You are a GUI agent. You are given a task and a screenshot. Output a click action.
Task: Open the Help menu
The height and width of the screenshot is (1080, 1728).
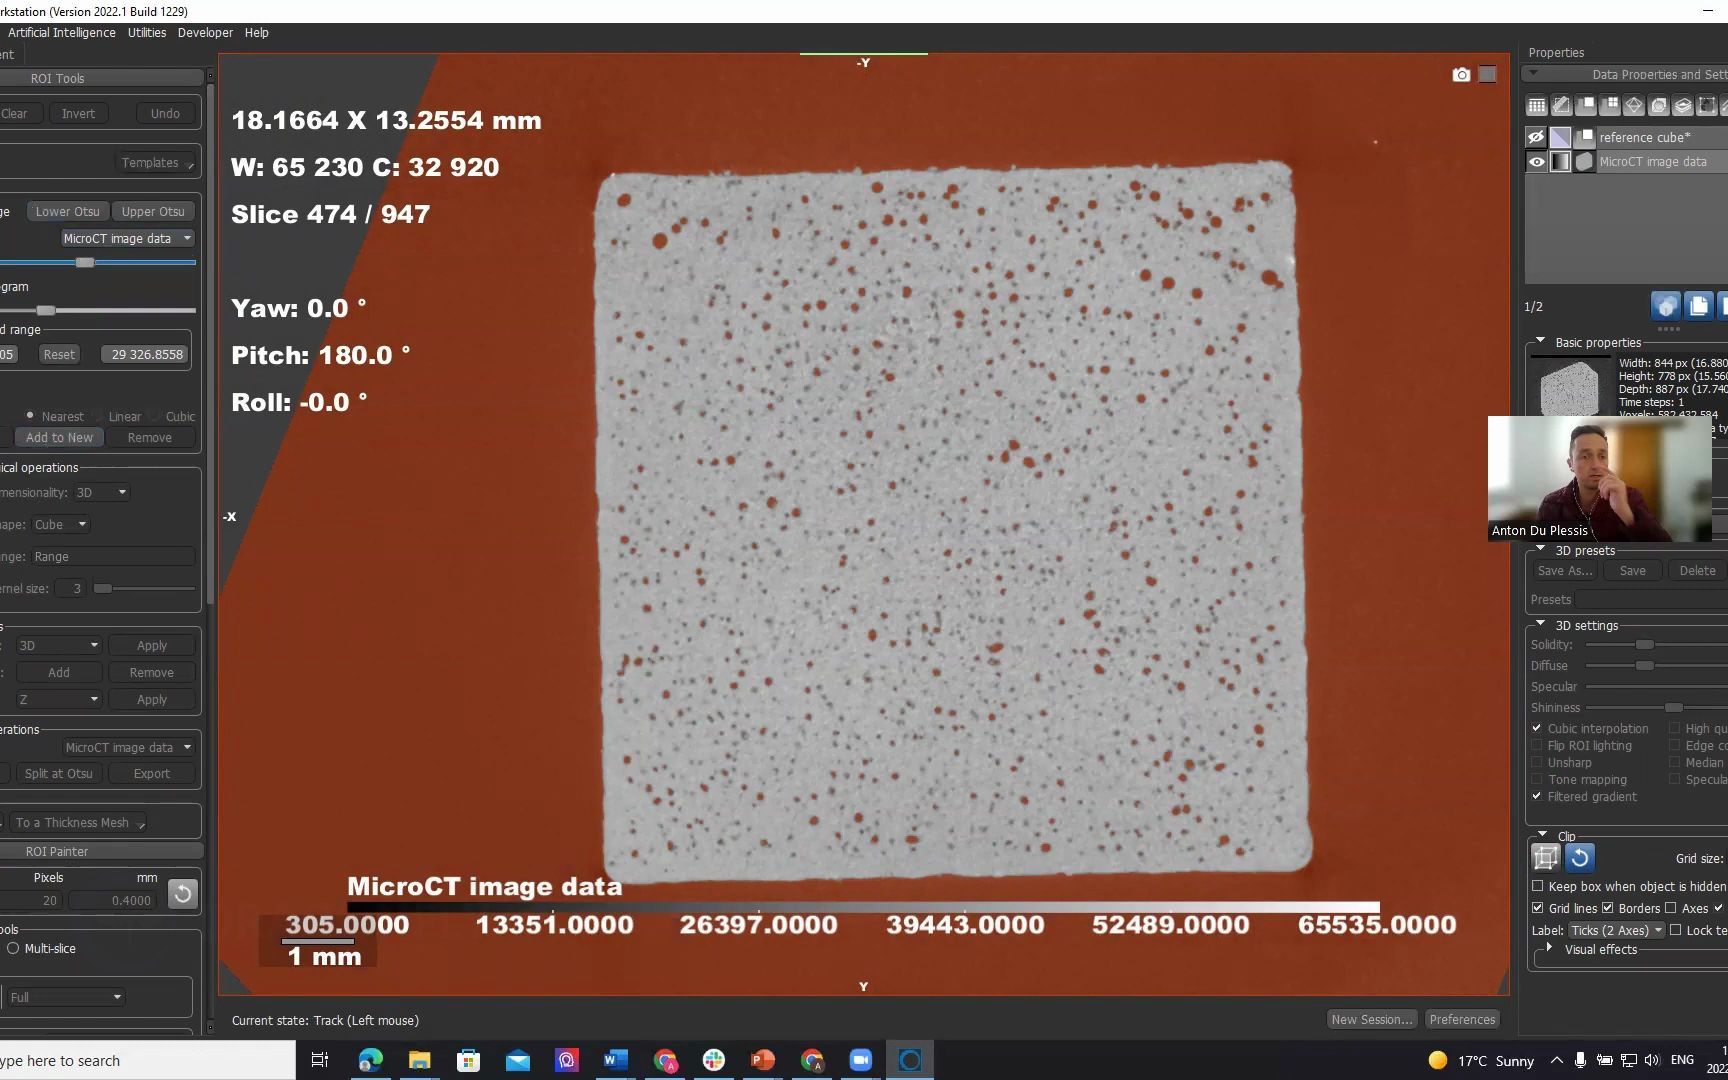tap(257, 33)
